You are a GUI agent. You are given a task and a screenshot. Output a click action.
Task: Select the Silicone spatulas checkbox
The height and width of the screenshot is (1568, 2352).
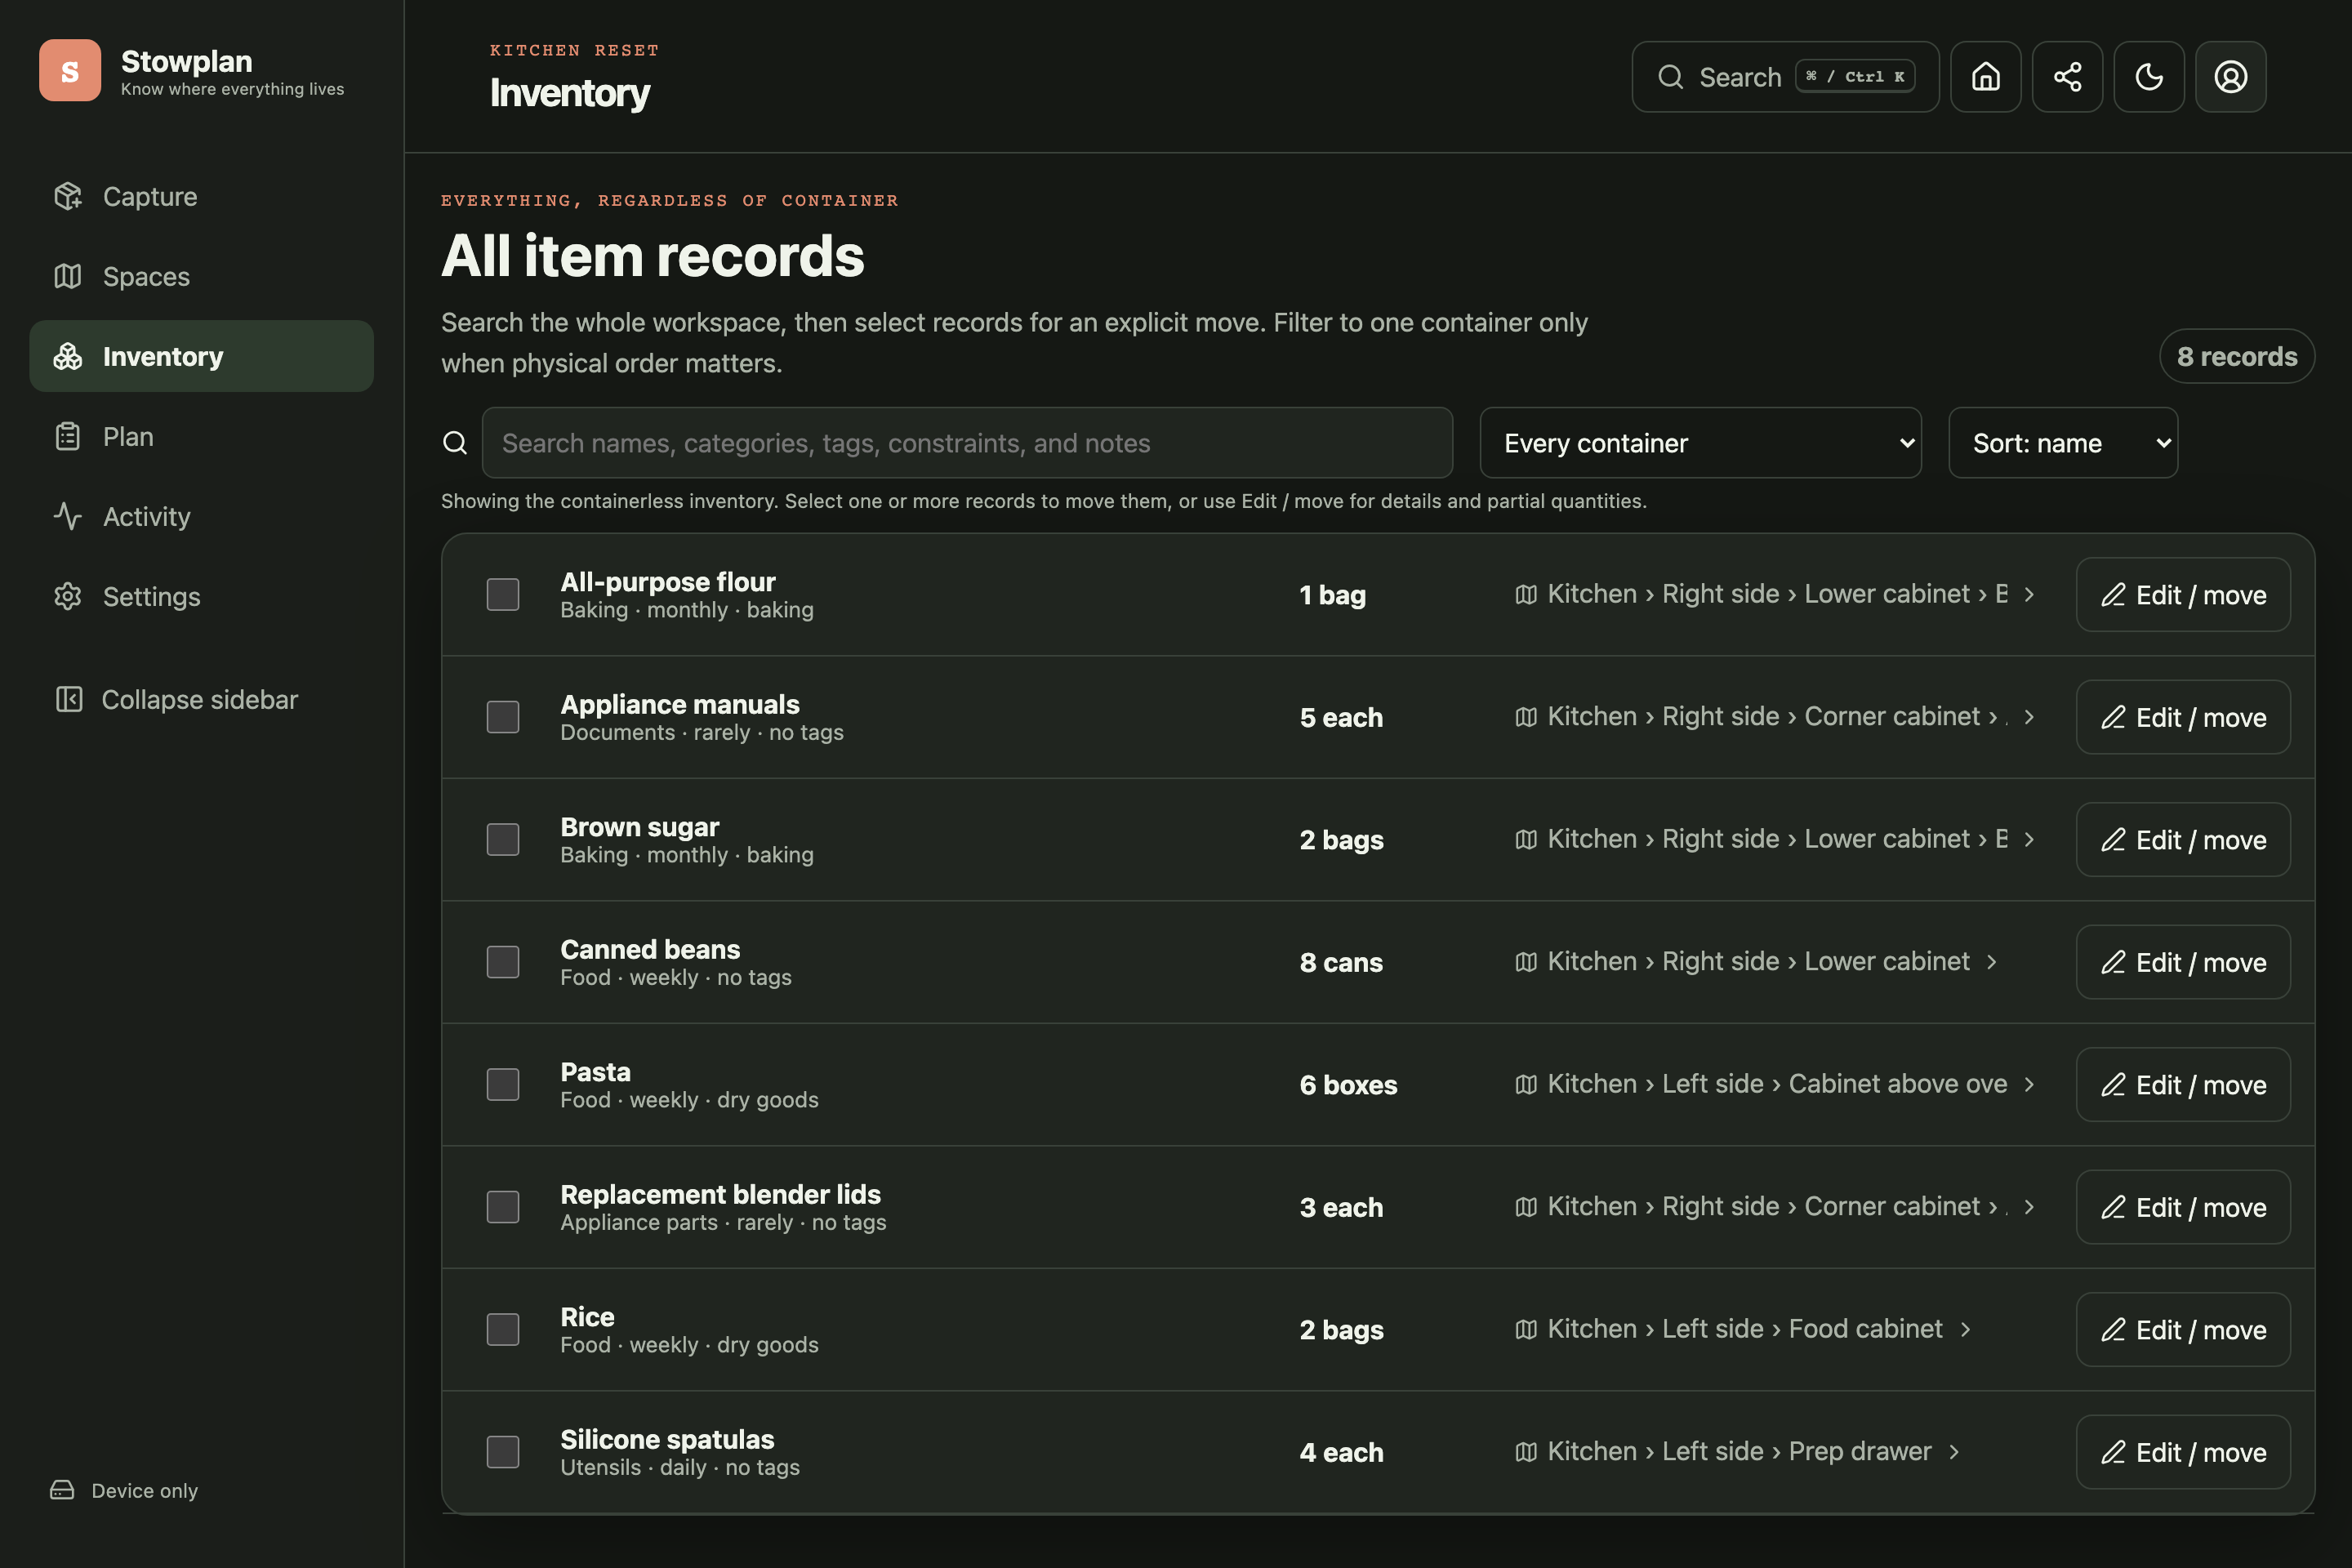[x=503, y=1452]
